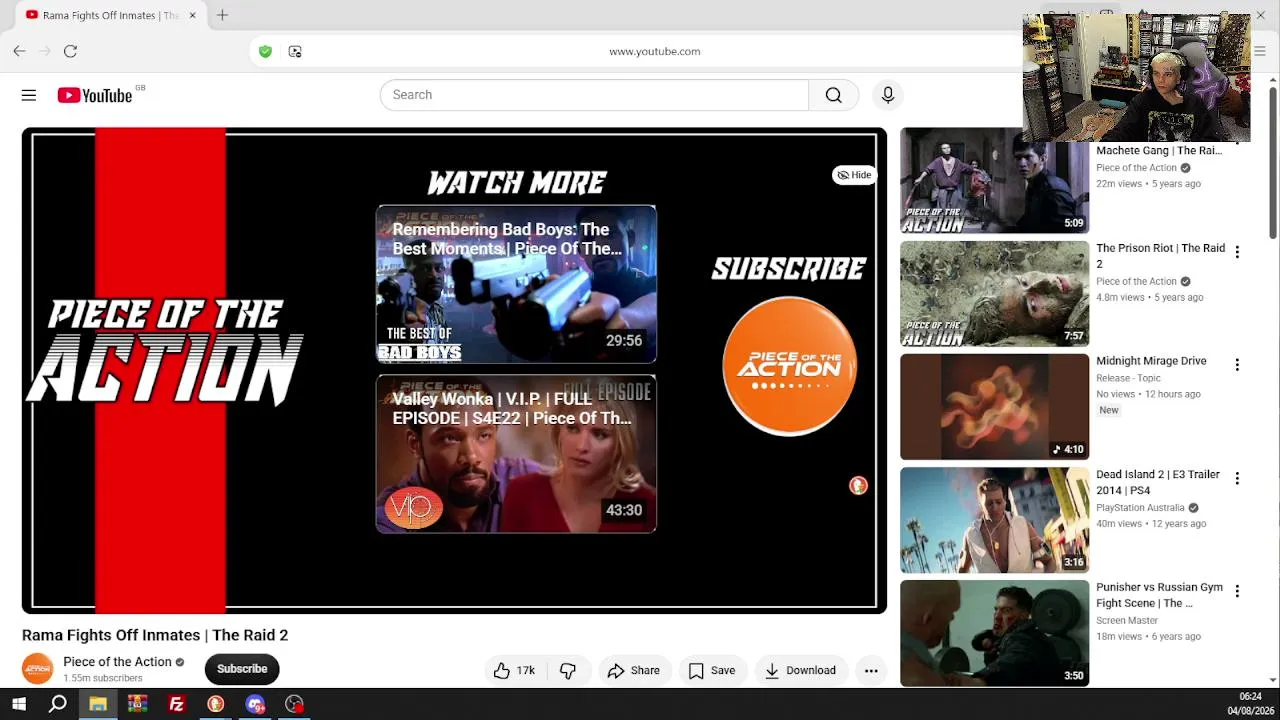Open the Punisher vs Russian Gym thumbnail
The height and width of the screenshot is (720, 1280).
point(994,633)
